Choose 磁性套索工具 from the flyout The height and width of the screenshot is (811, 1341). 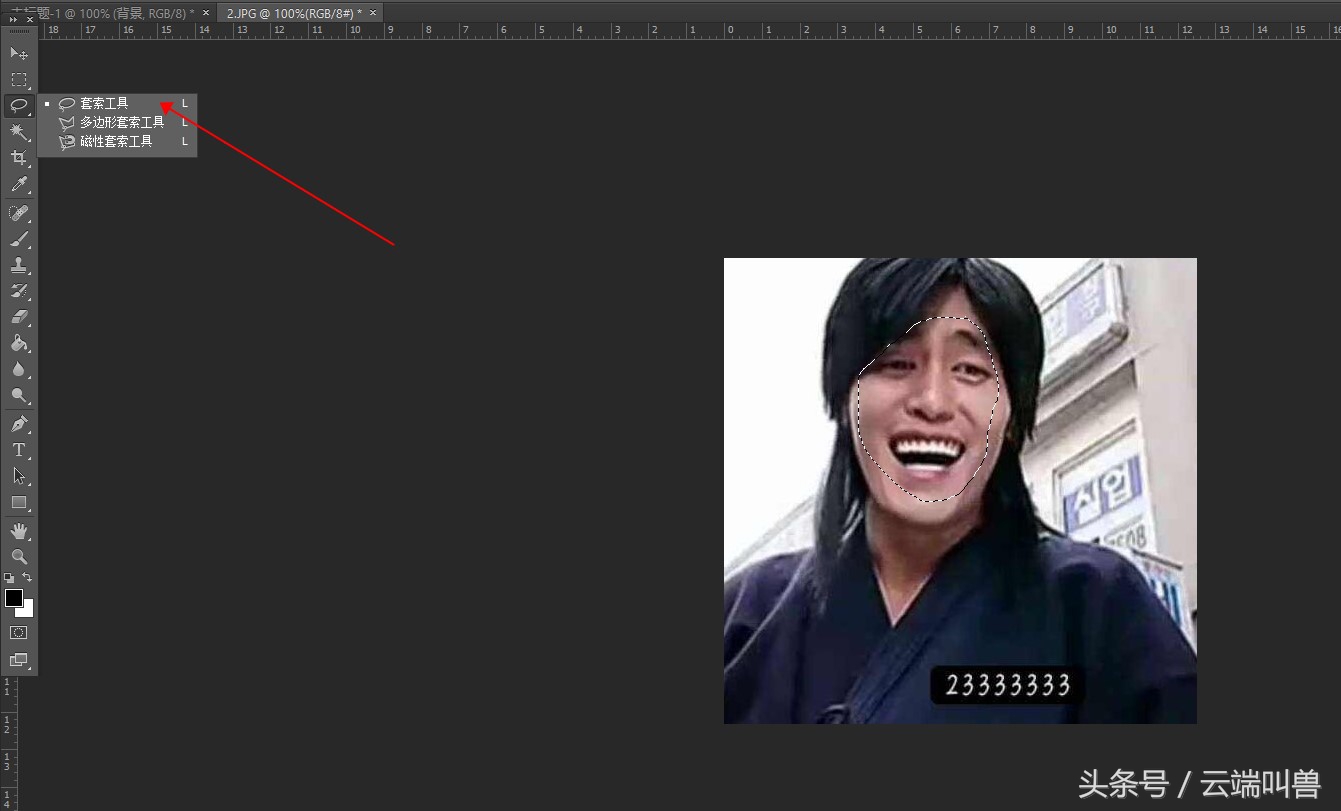pyautogui.click(x=116, y=142)
